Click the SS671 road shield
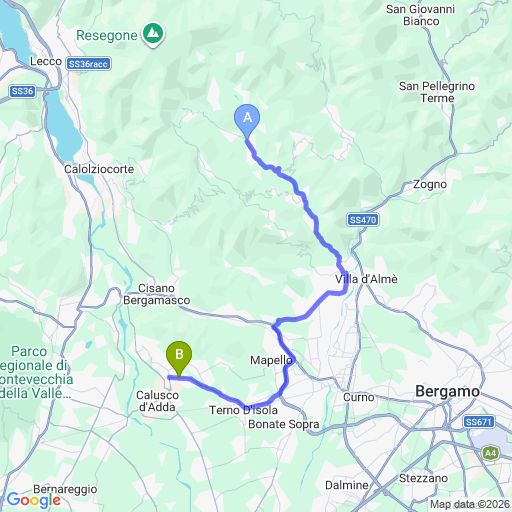The image size is (512, 512). point(479,422)
